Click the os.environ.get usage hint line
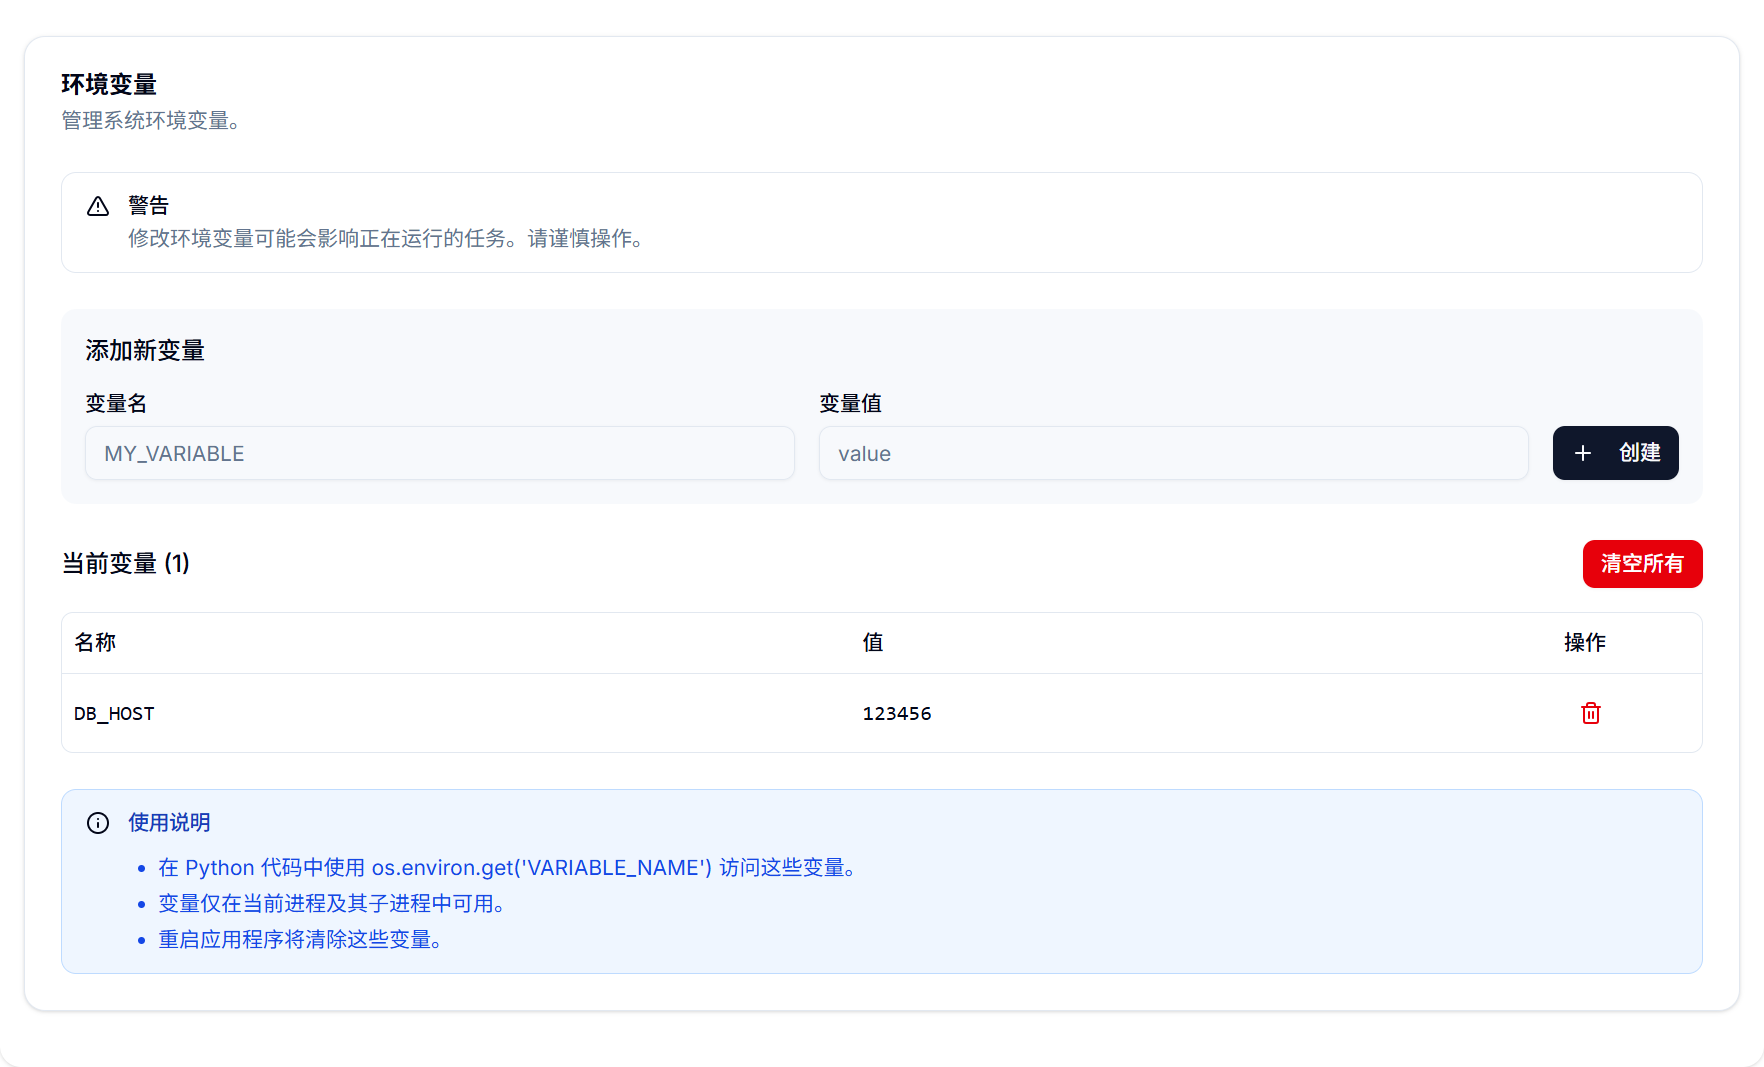The height and width of the screenshot is (1067, 1764). (x=510, y=868)
